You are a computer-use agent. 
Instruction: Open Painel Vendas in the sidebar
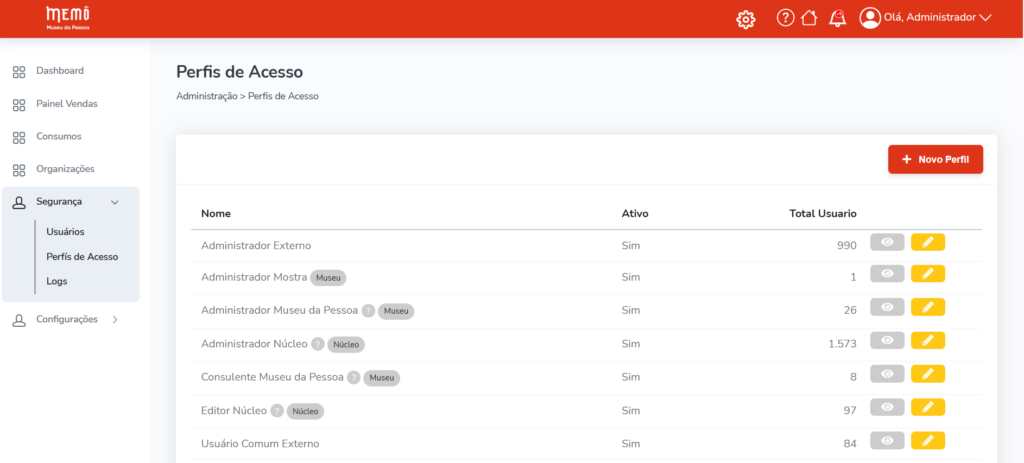pyautogui.click(x=66, y=104)
